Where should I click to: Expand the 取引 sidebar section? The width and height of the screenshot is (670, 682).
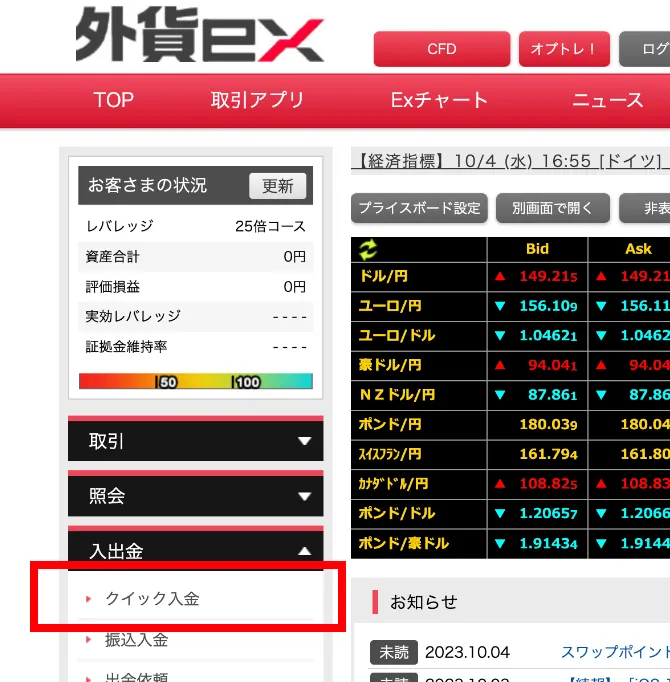click(195, 441)
